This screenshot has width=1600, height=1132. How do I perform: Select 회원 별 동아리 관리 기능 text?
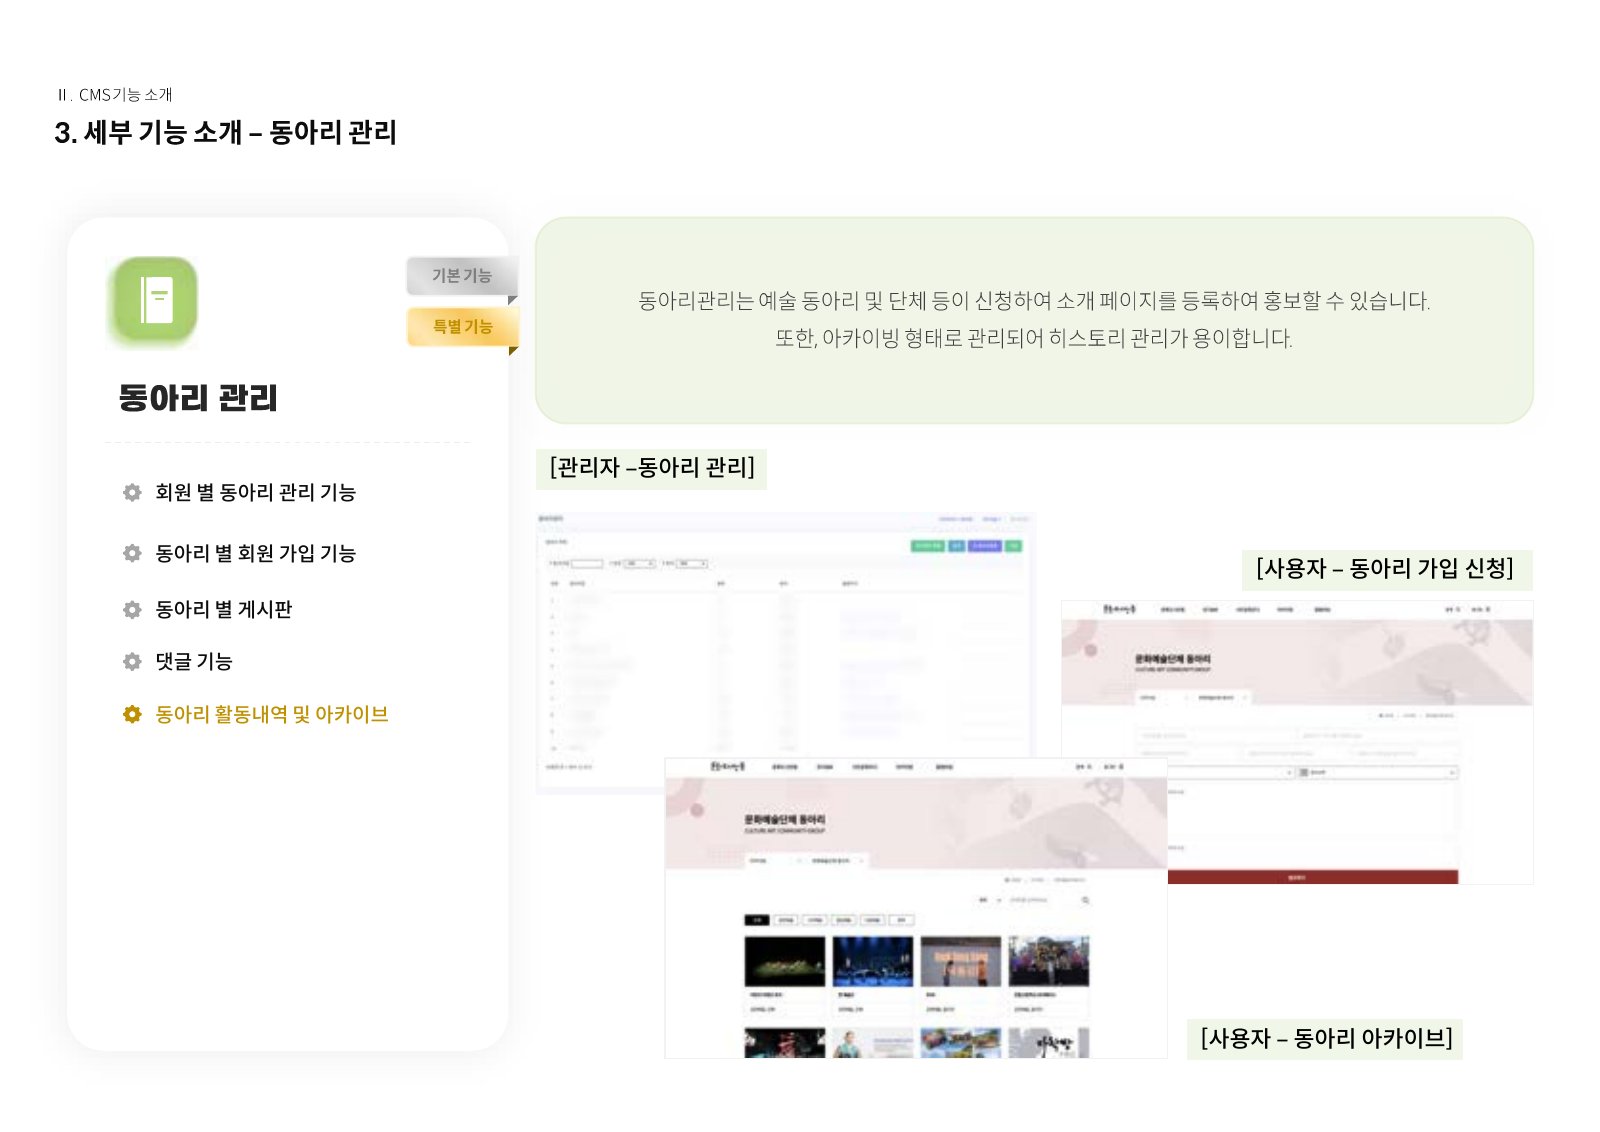[255, 492]
